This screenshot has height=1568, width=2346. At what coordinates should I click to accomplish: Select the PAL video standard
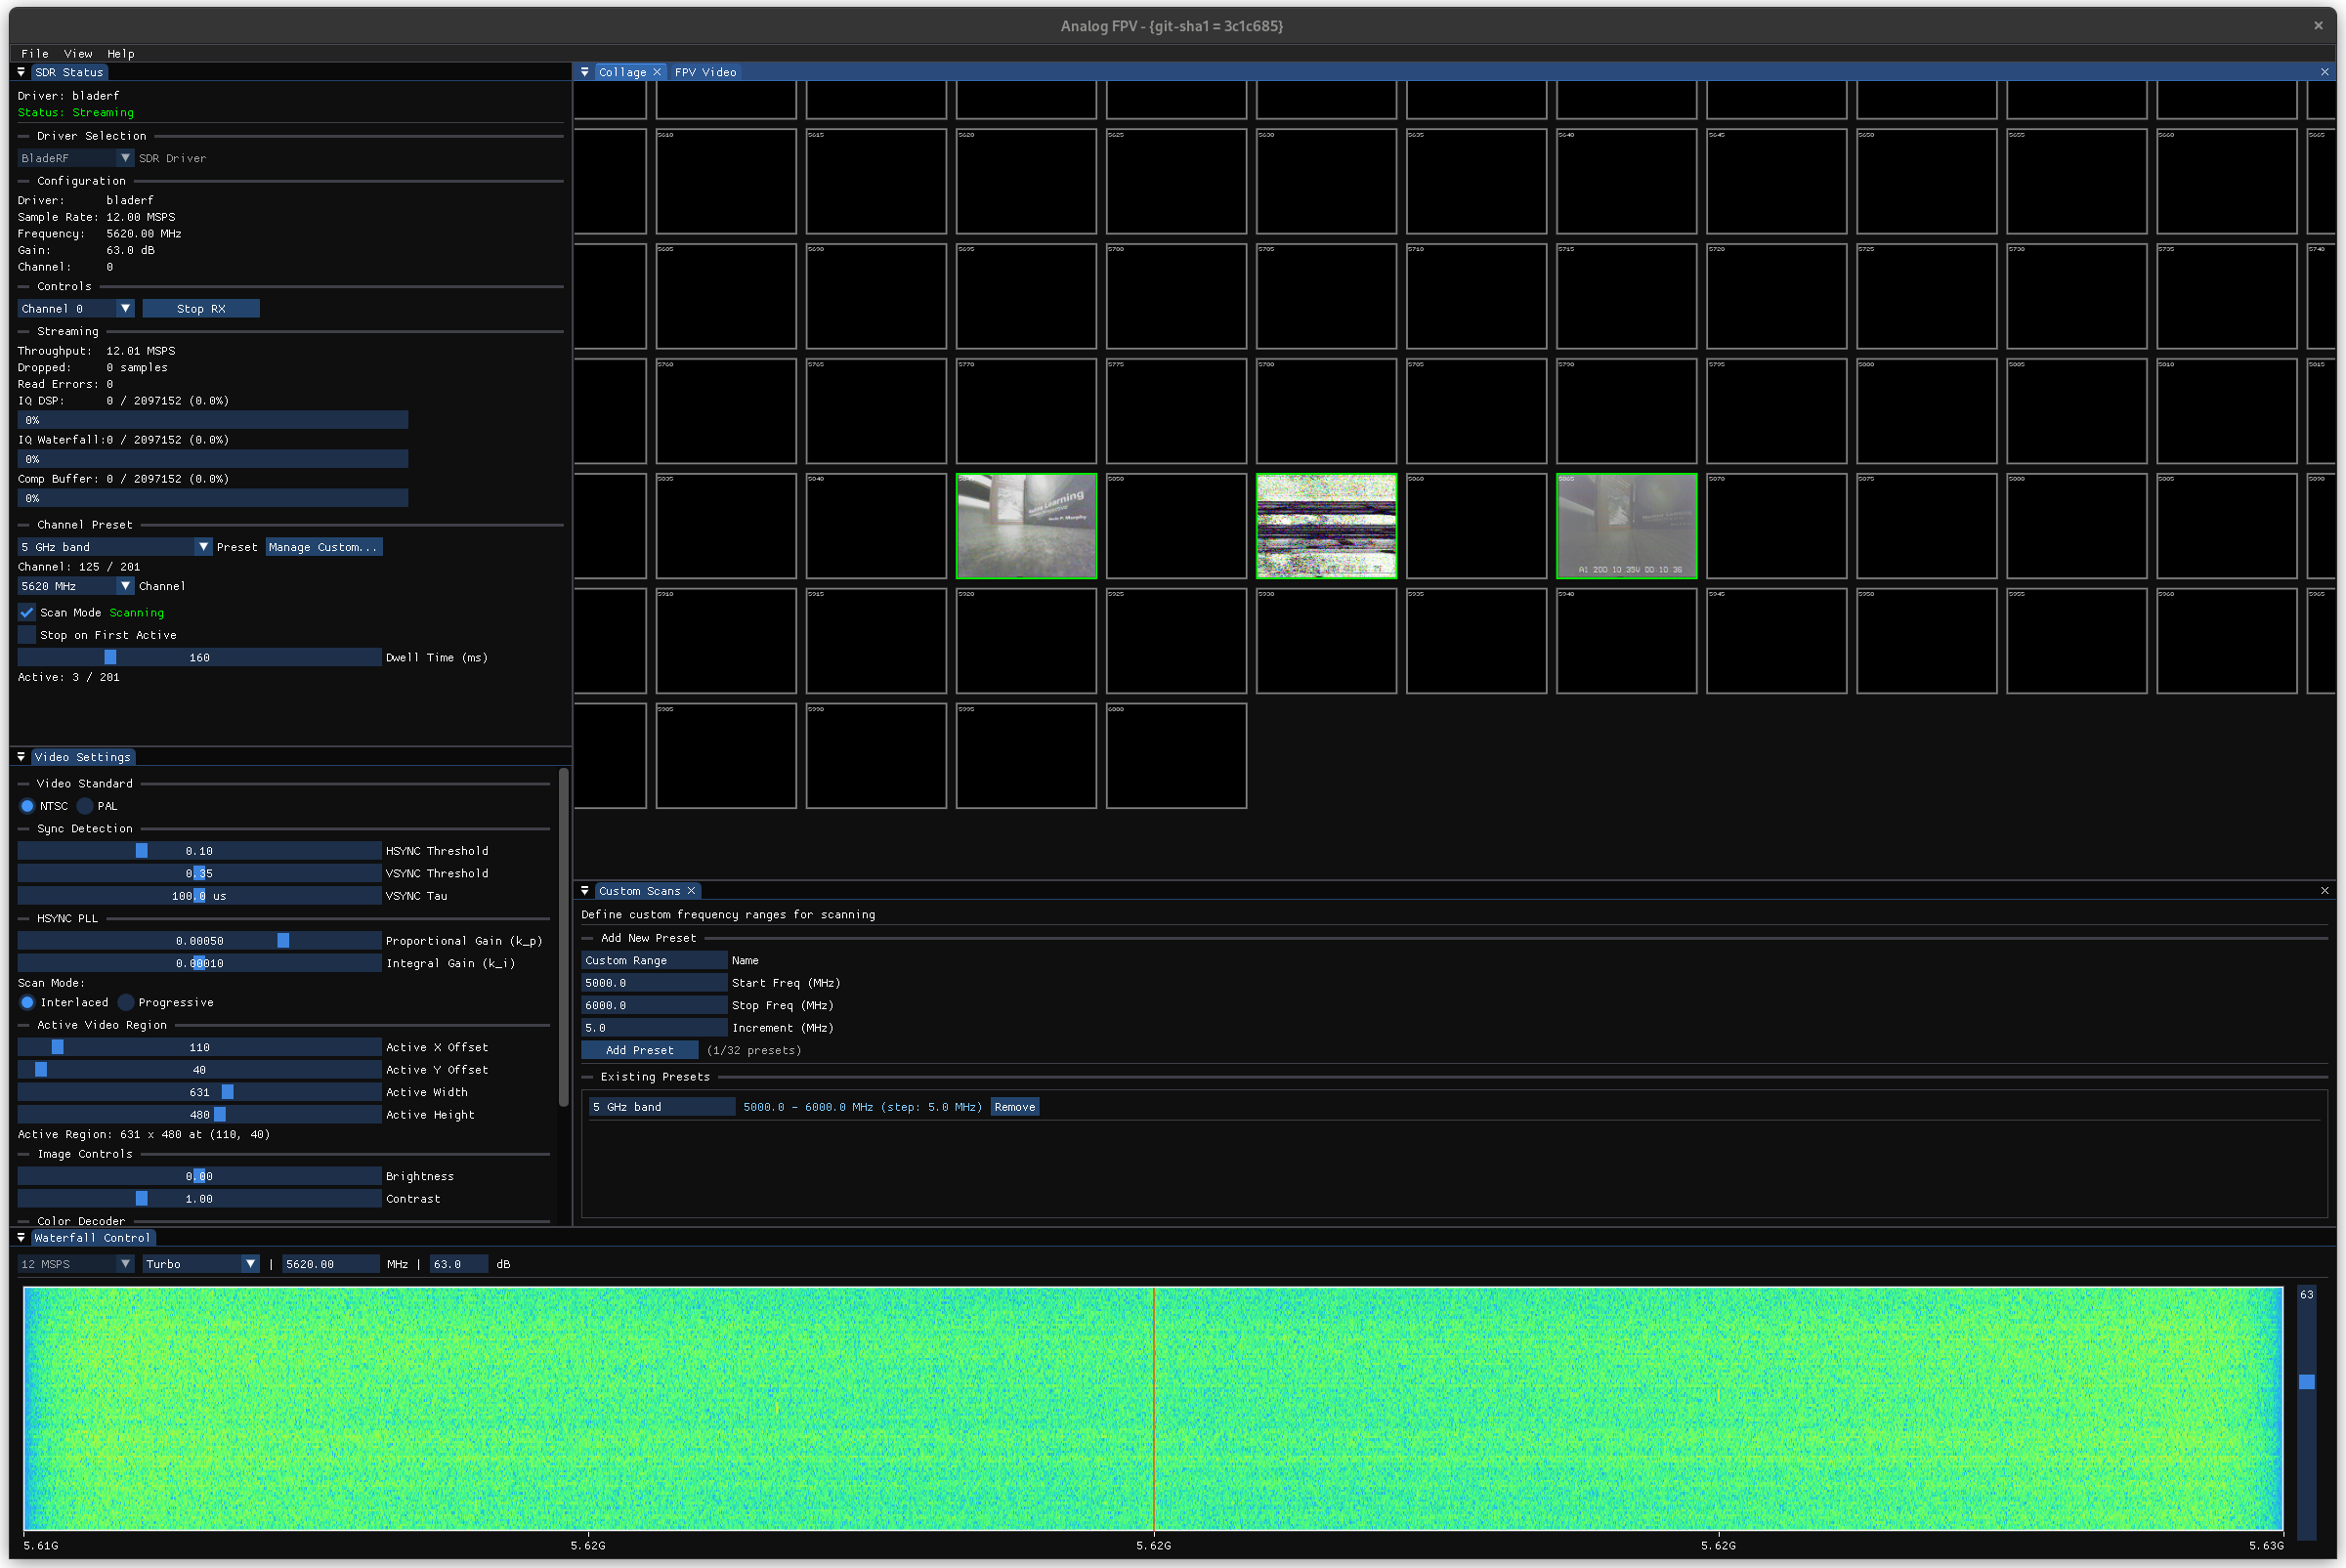click(x=86, y=806)
